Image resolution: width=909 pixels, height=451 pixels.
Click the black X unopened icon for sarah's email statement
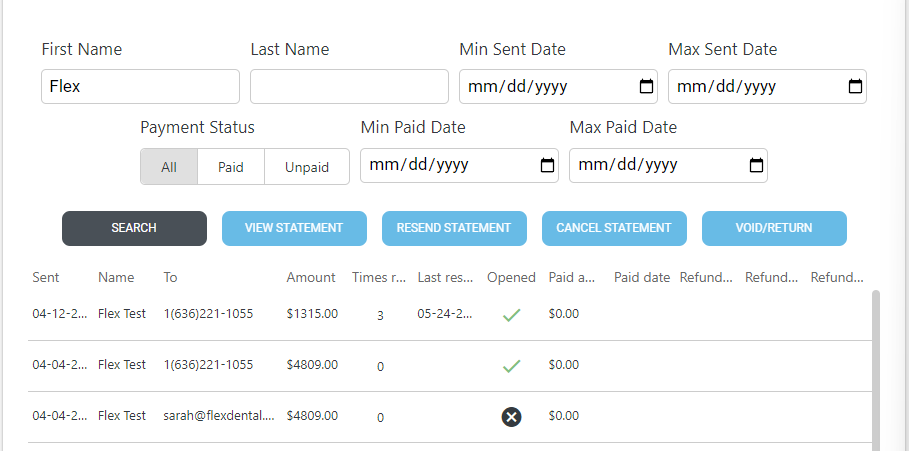click(511, 417)
